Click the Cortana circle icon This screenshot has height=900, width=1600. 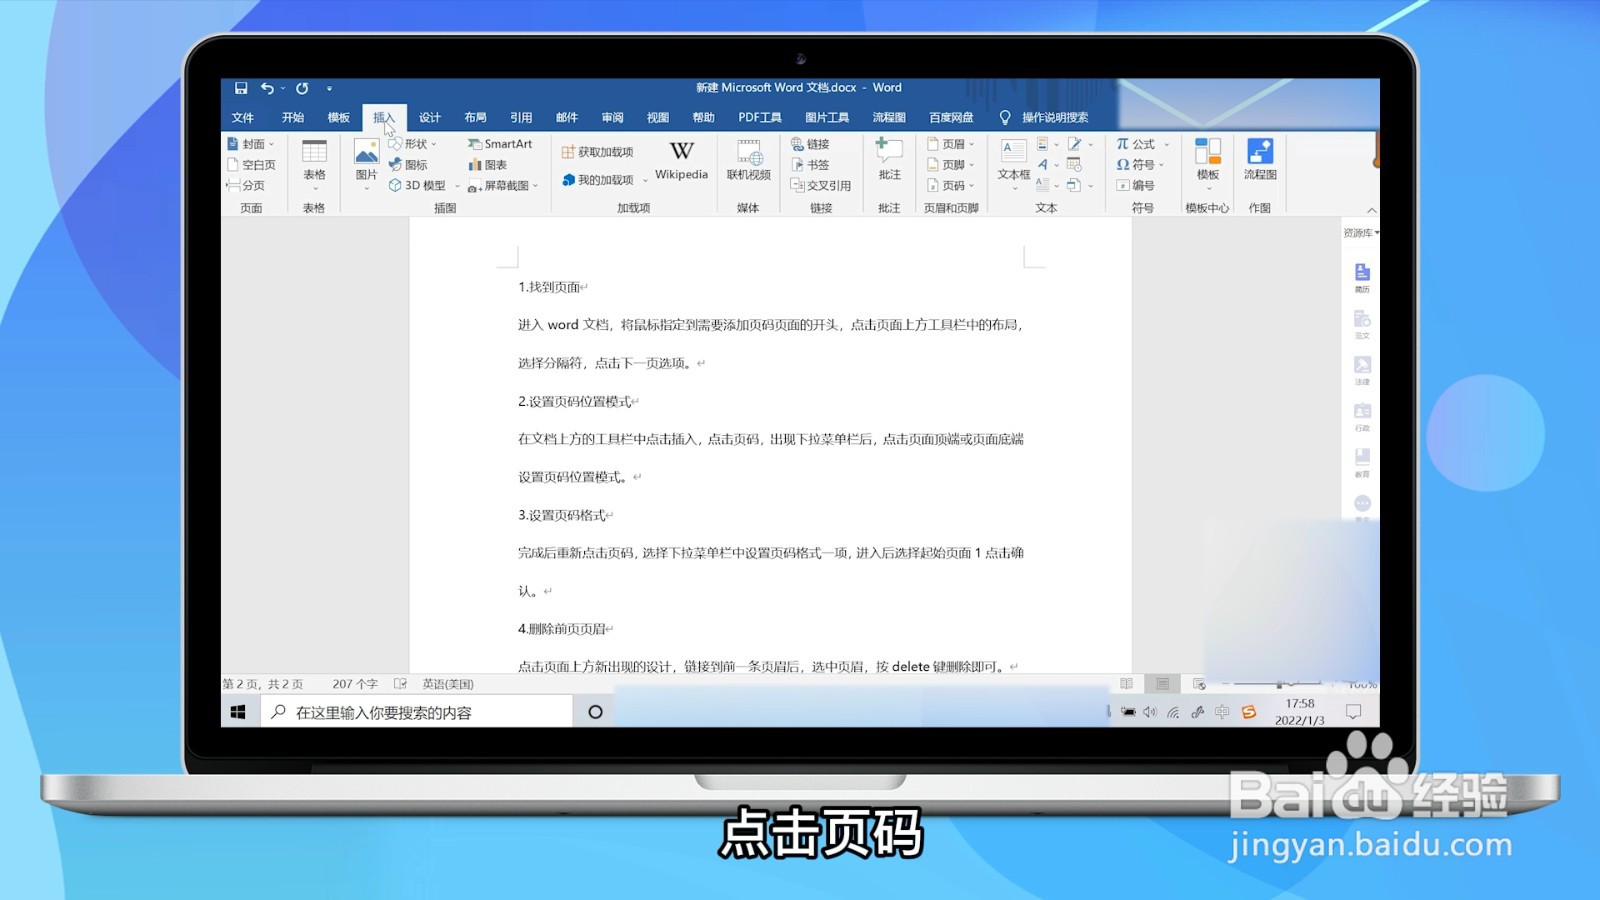[x=595, y=712]
